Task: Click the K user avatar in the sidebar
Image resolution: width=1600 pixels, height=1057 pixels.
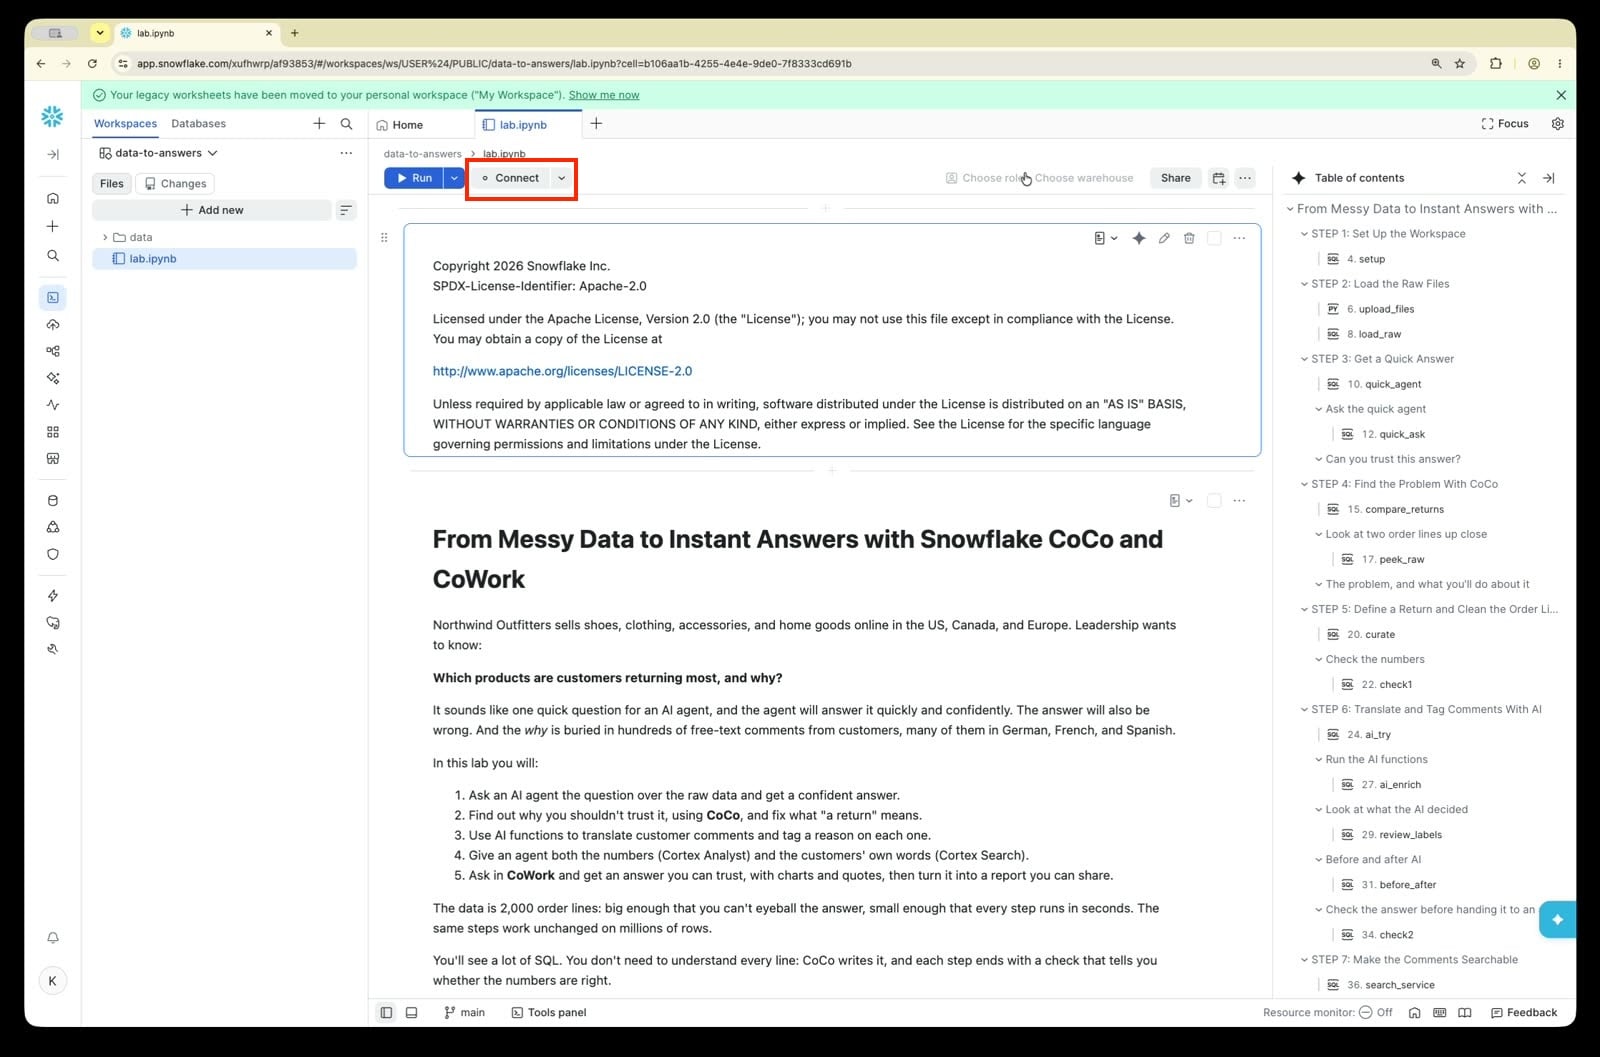Action: tap(53, 981)
